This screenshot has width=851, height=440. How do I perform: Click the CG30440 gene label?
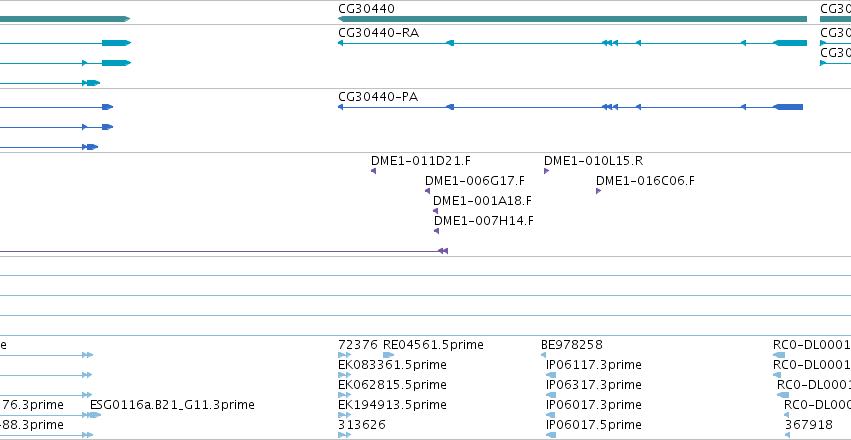tap(366, 9)
